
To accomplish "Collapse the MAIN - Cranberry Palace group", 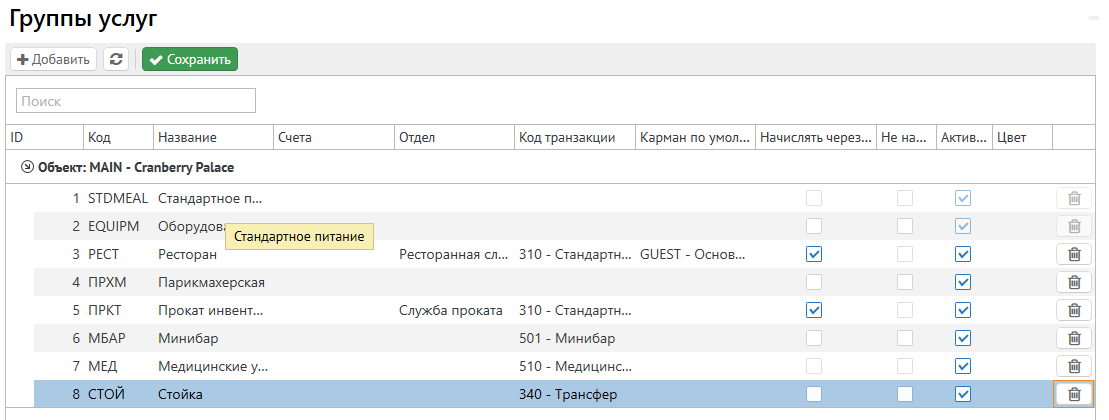I will click(28, 168).
